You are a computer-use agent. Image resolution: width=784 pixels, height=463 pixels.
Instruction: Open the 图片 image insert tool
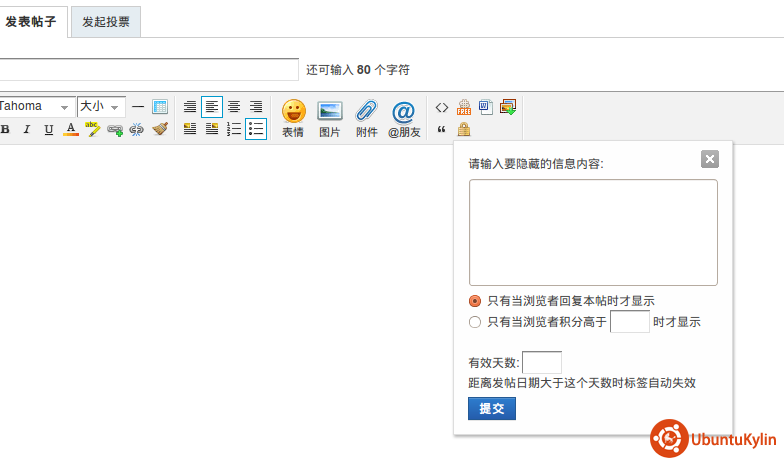point(329,118)
